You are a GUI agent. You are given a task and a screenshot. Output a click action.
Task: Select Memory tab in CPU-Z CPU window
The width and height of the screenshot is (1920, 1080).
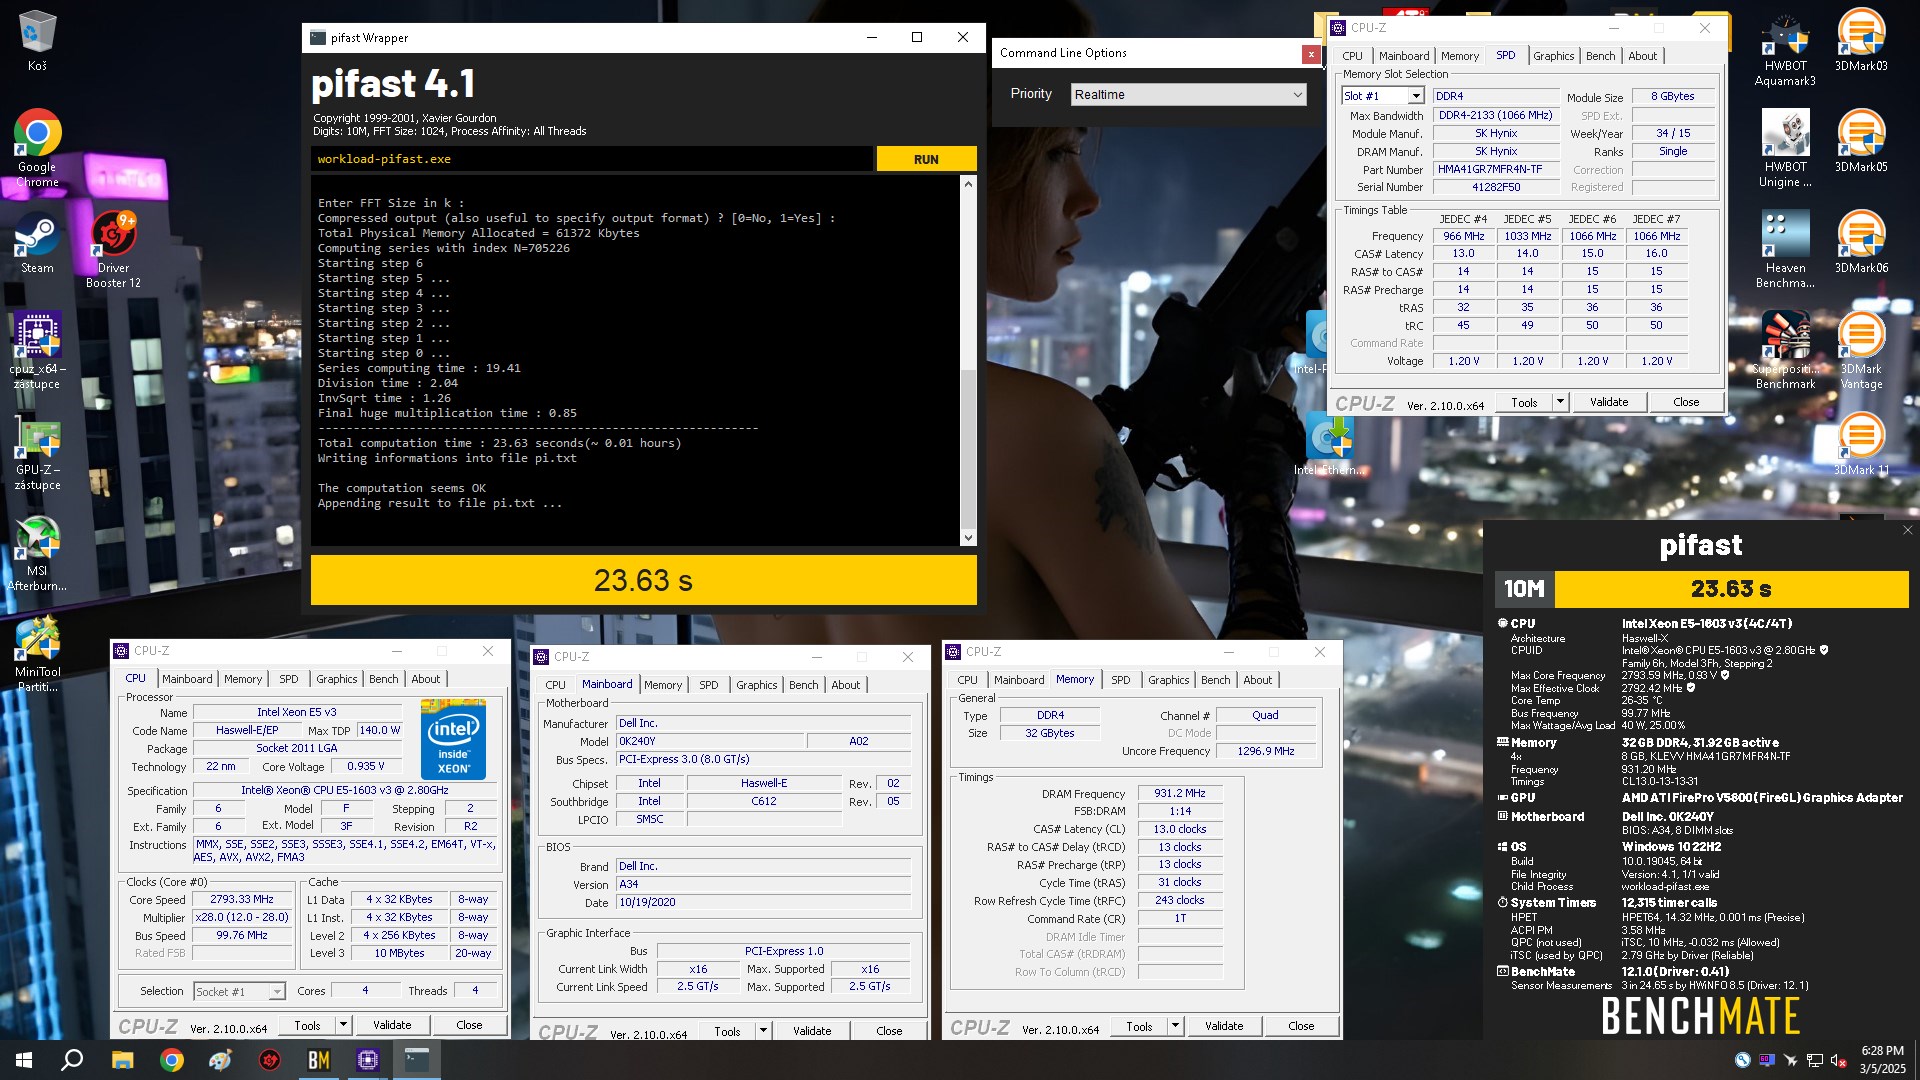pyautogui.click(x=243, y=679)
